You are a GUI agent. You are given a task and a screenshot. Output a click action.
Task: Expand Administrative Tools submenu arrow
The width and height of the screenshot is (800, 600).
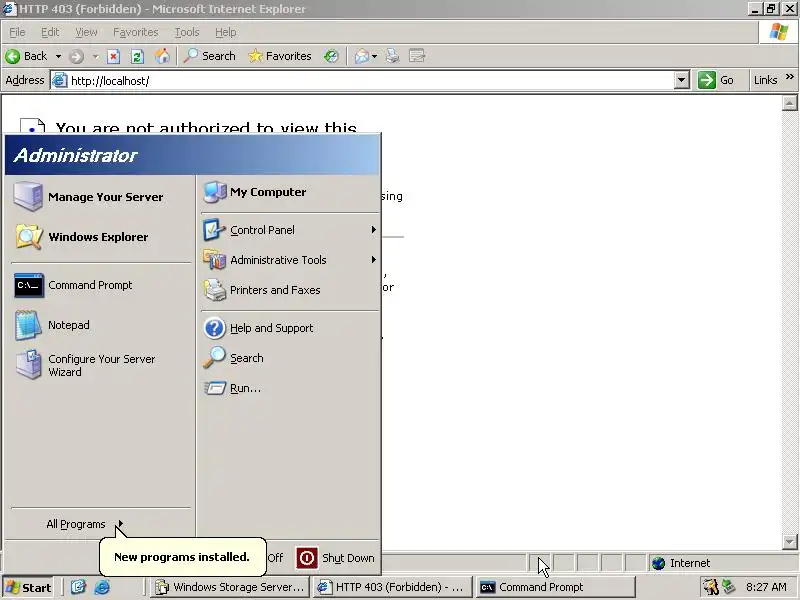click(x=373, y=260)
